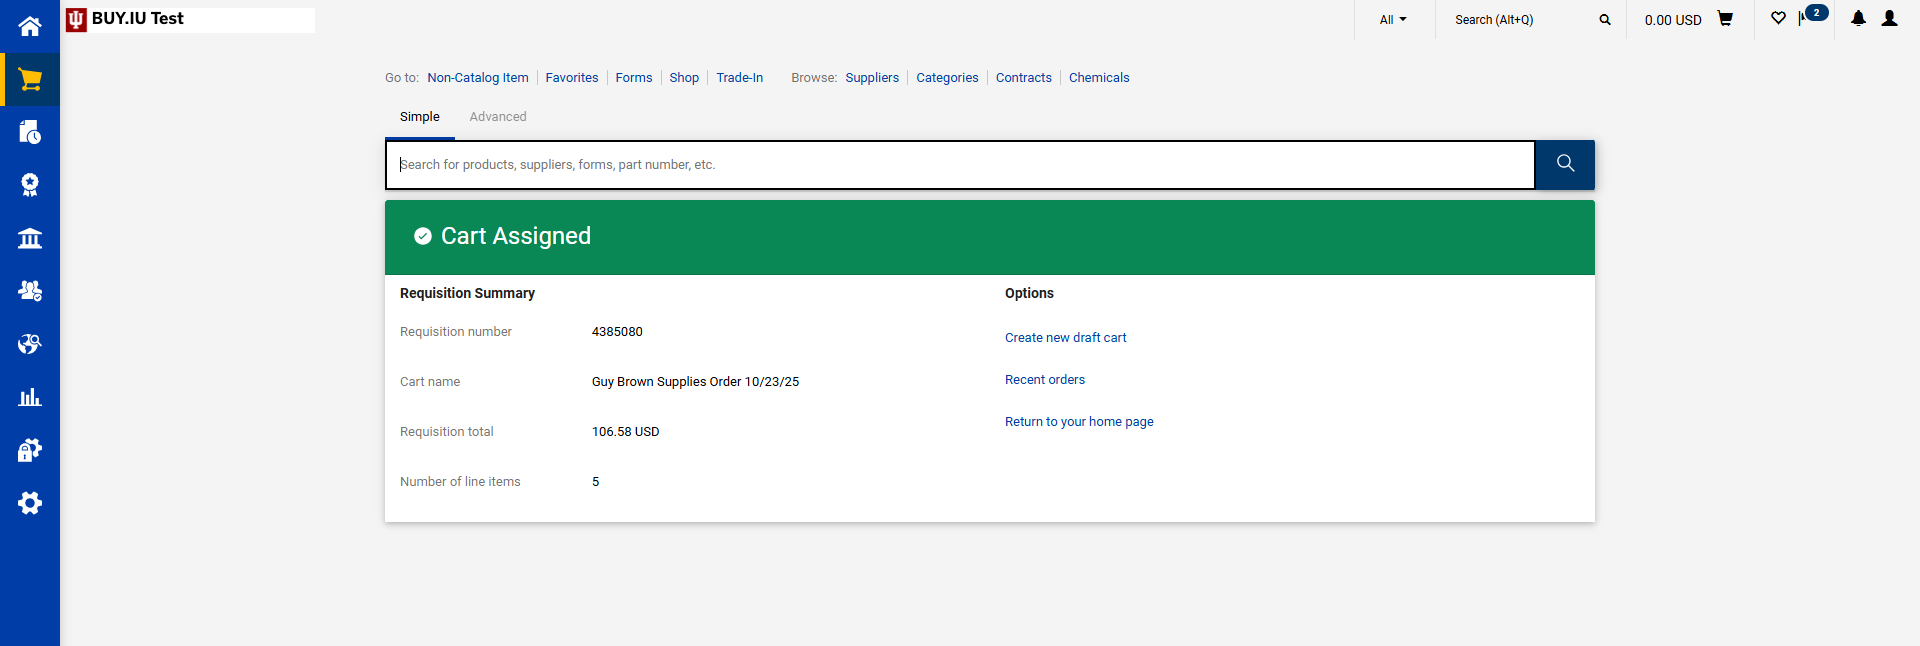
Task: Select the Simple search tab
Action: click(x=420, y=117)
